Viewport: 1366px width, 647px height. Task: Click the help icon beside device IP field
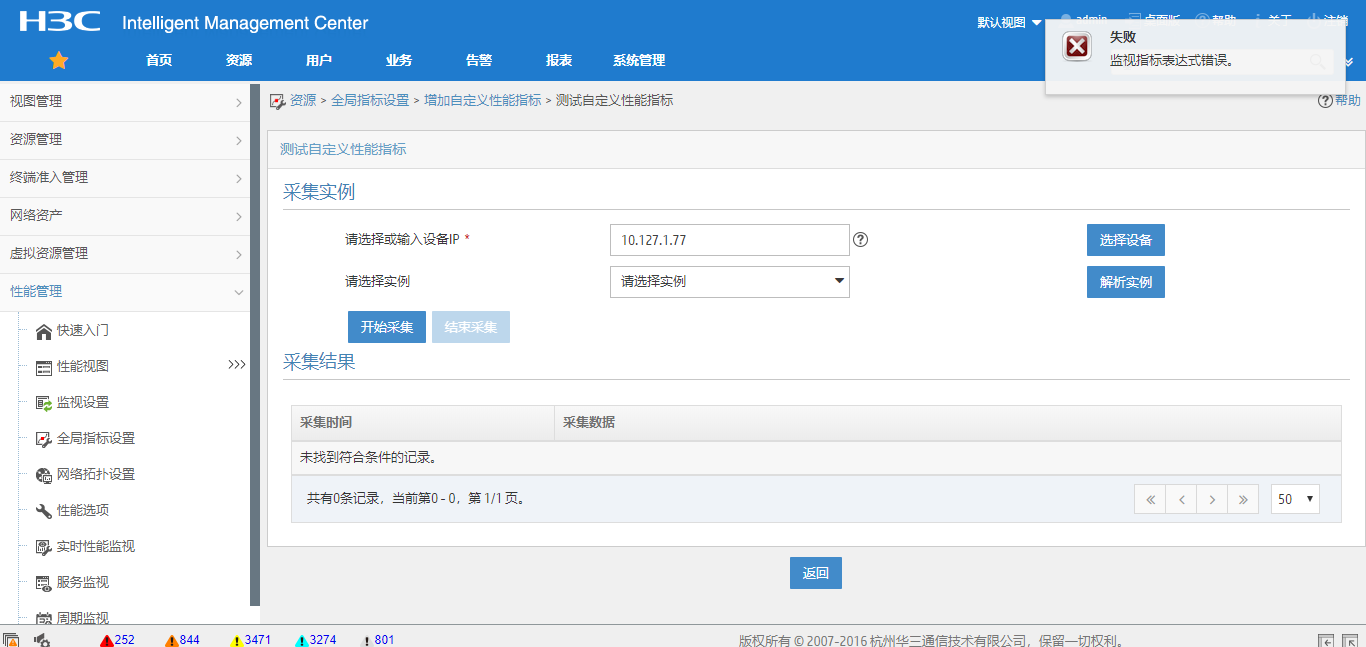pos(860,240)
